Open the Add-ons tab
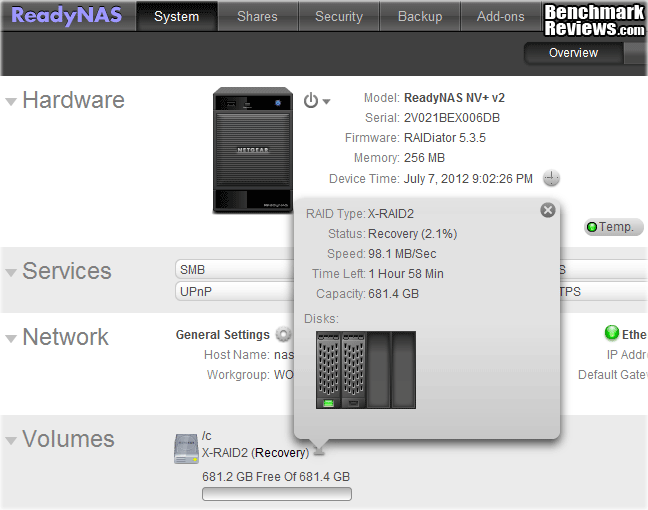Image resolution: width=648 pixels, height=510 pixels. pyautogui.click(x=500, y=17)
